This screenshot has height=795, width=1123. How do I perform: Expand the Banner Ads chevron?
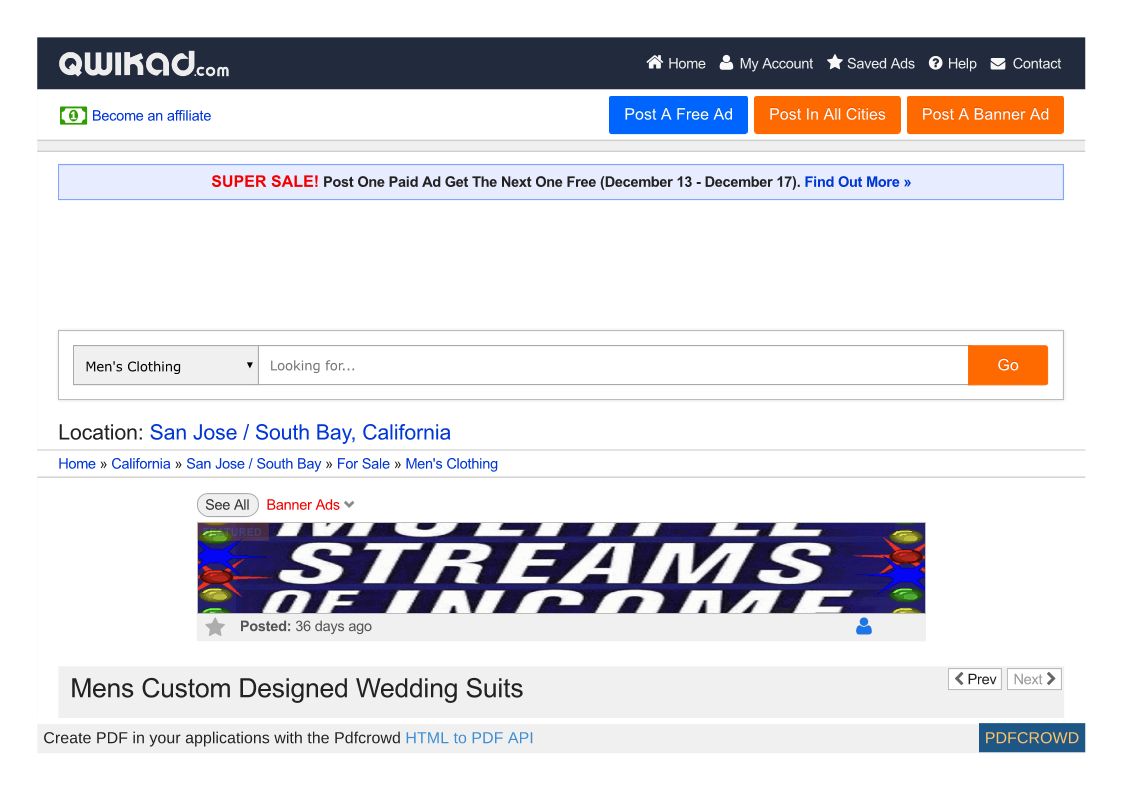349,505
